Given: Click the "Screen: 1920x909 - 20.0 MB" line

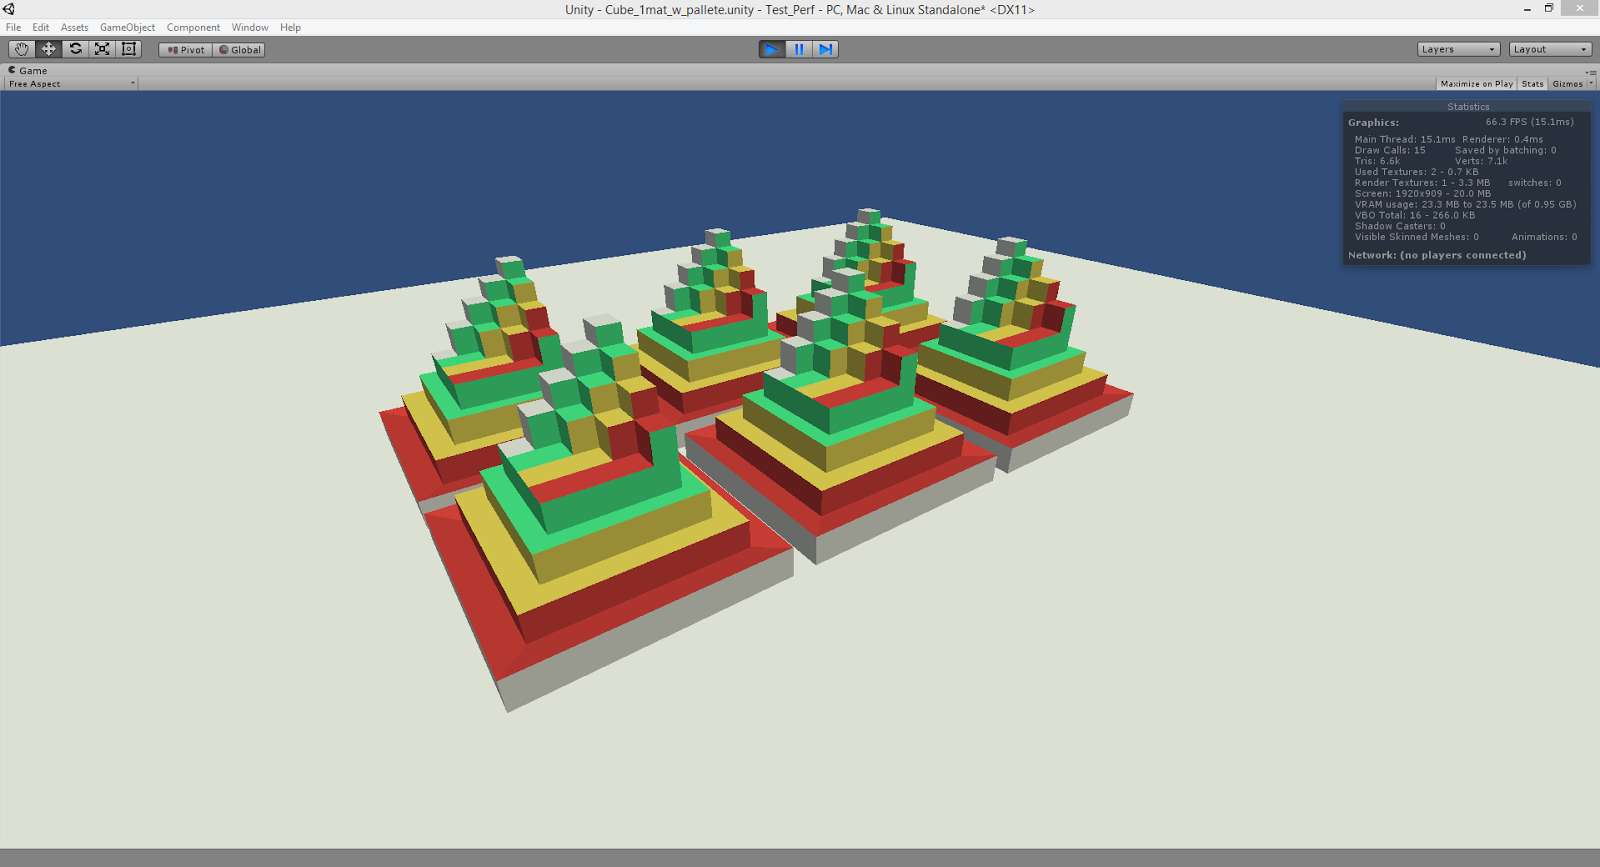Looking at the screenshot, I should [x=1423, y=194].
